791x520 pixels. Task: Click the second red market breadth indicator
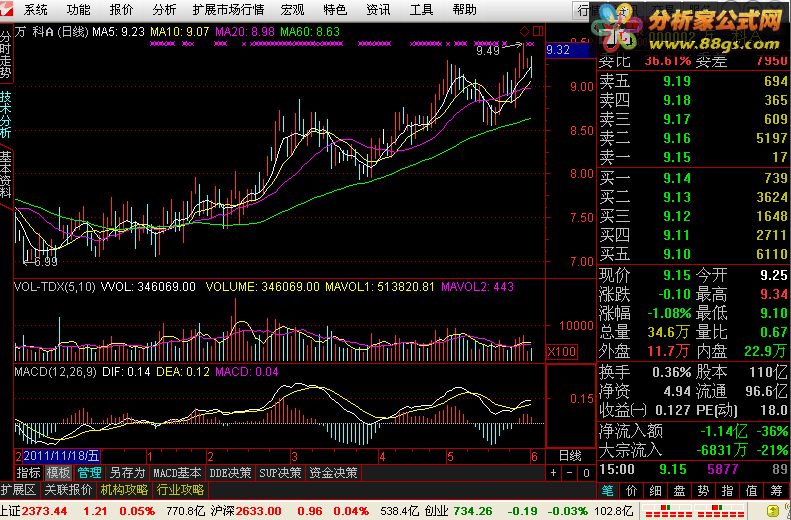(x=722, y=510)
